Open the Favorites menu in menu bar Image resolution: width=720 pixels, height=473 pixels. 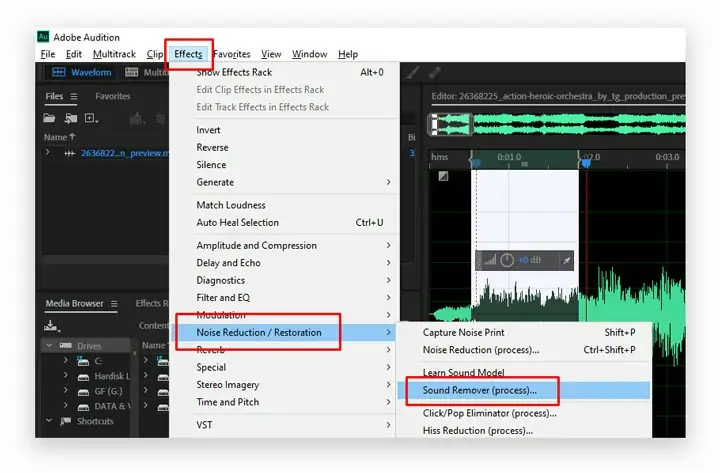232,54
